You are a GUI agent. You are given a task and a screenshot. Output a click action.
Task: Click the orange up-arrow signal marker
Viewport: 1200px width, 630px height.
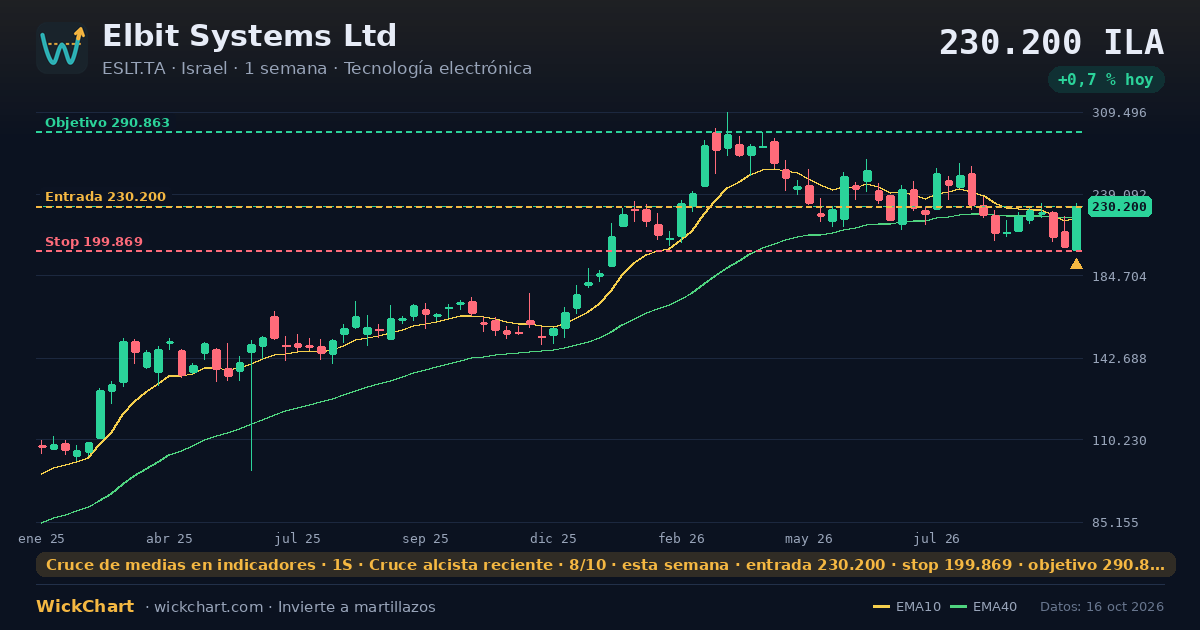click(x=1076, y=264)
